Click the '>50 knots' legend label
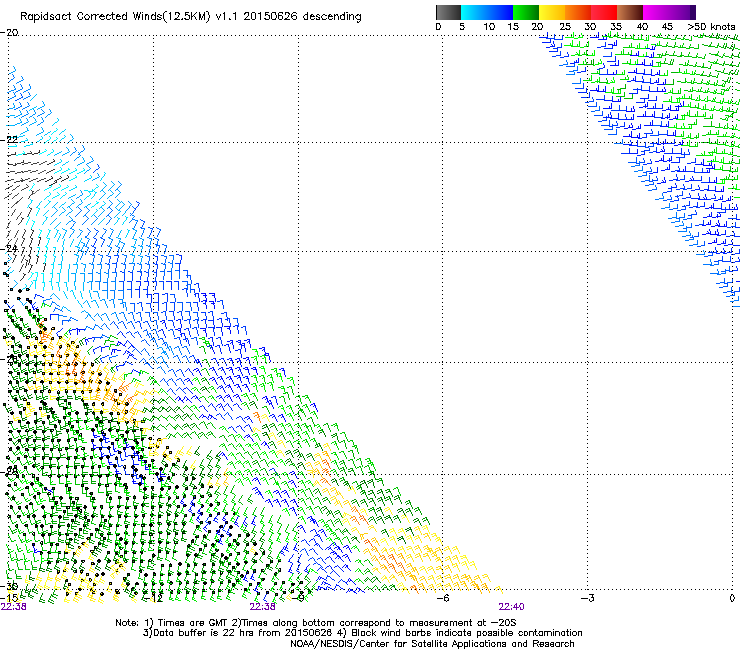The height and width of the screenshot is (650, 740). point(711,27)
